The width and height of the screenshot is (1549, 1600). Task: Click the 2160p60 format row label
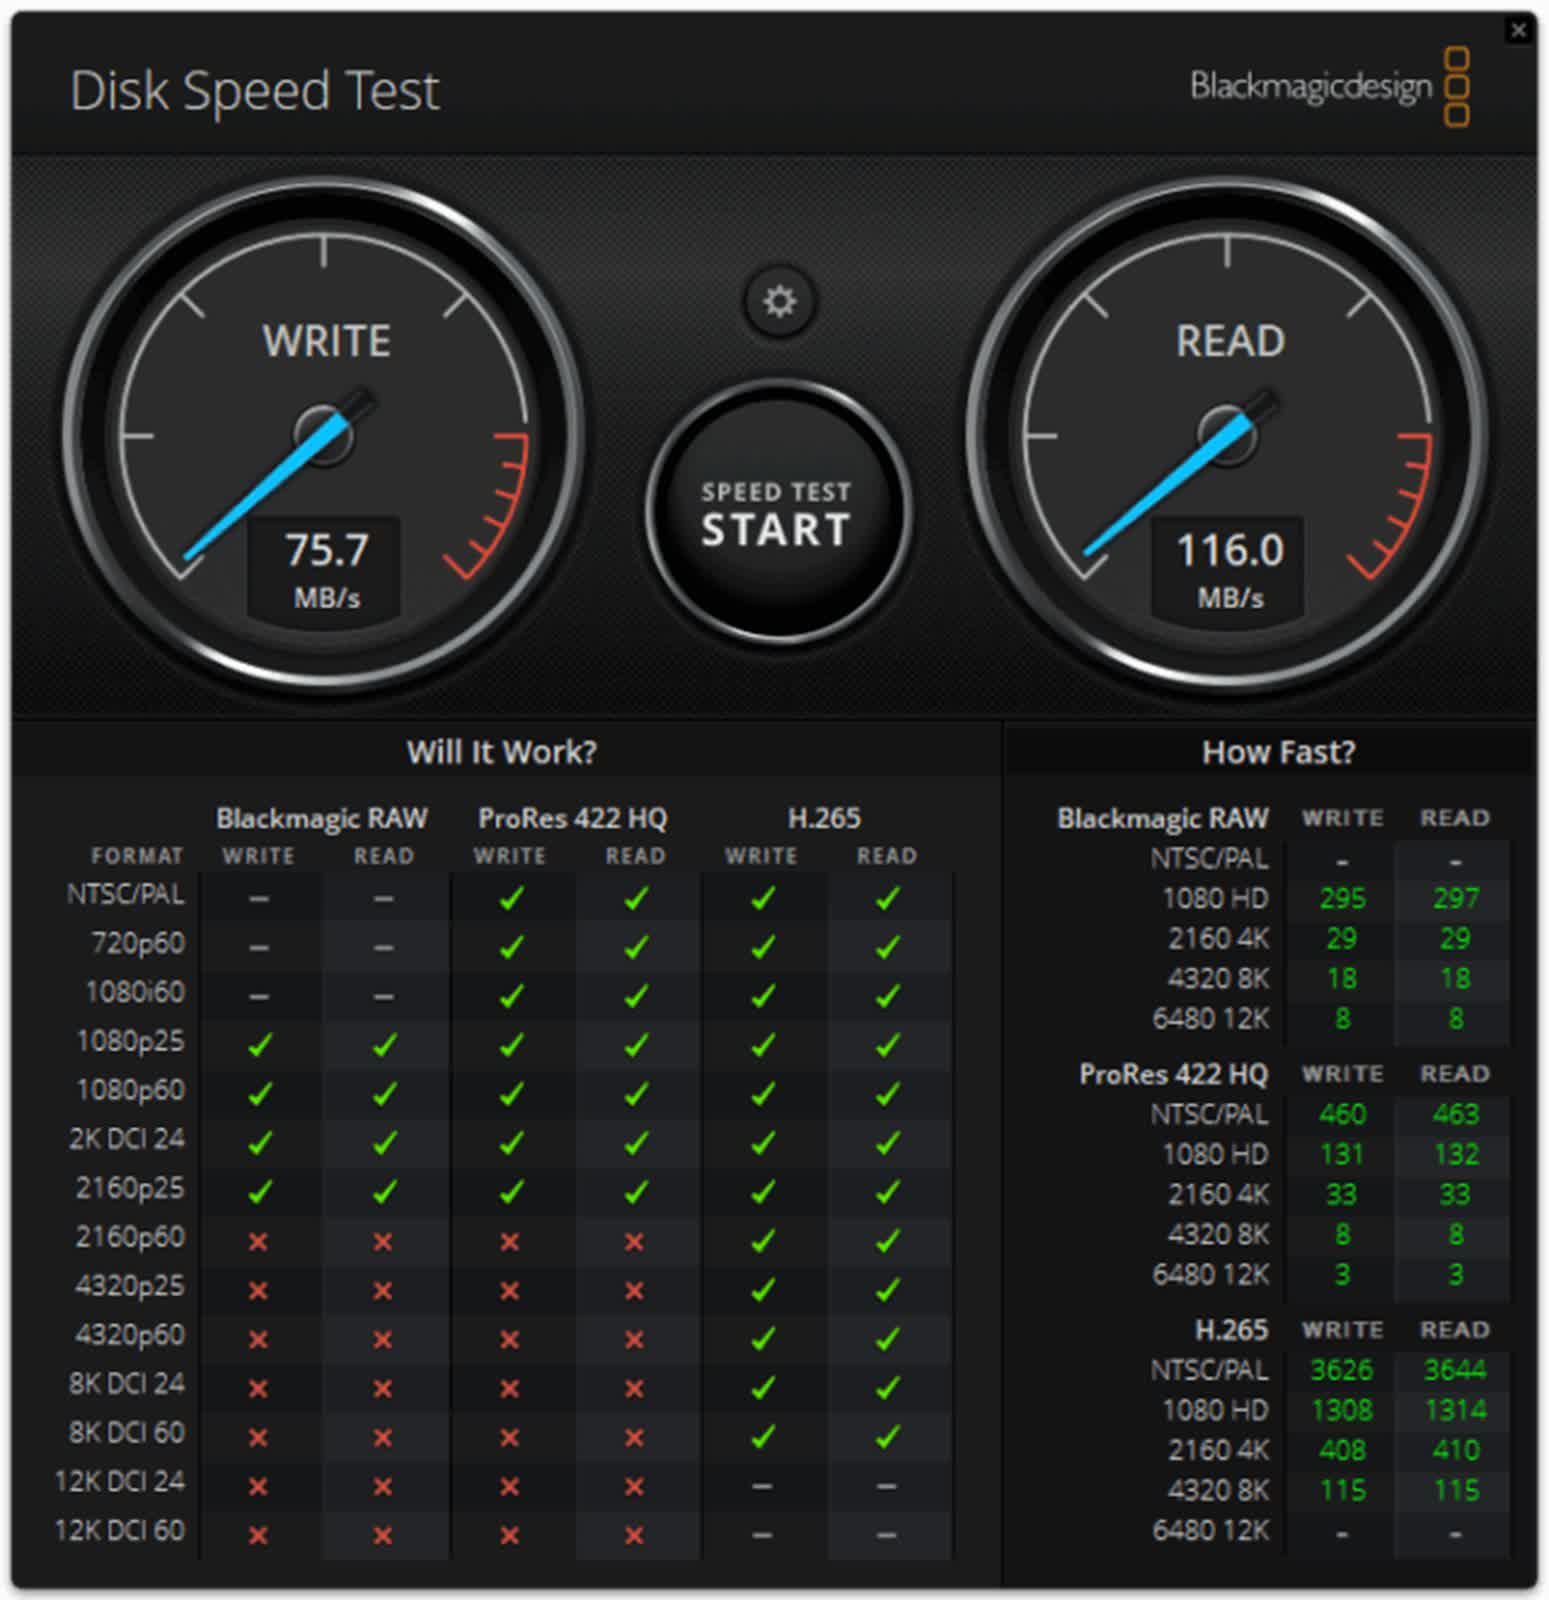tap(131, 1237)
